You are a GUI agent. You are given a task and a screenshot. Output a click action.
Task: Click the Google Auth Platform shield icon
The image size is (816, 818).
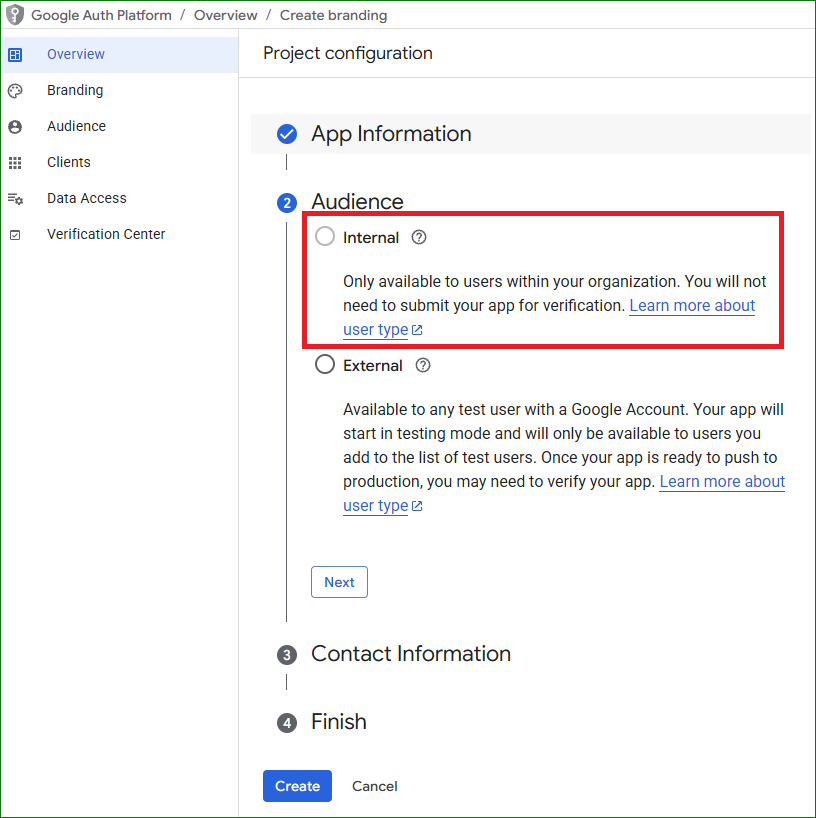(15, 15)
